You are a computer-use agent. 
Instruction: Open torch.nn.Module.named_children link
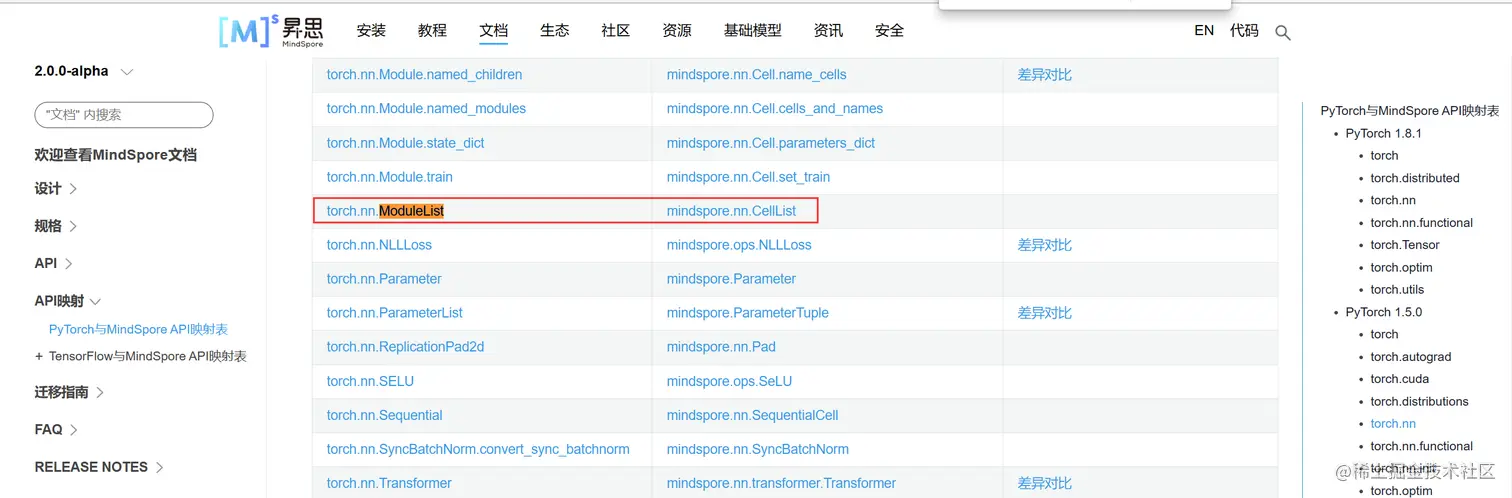pos(424,75)
